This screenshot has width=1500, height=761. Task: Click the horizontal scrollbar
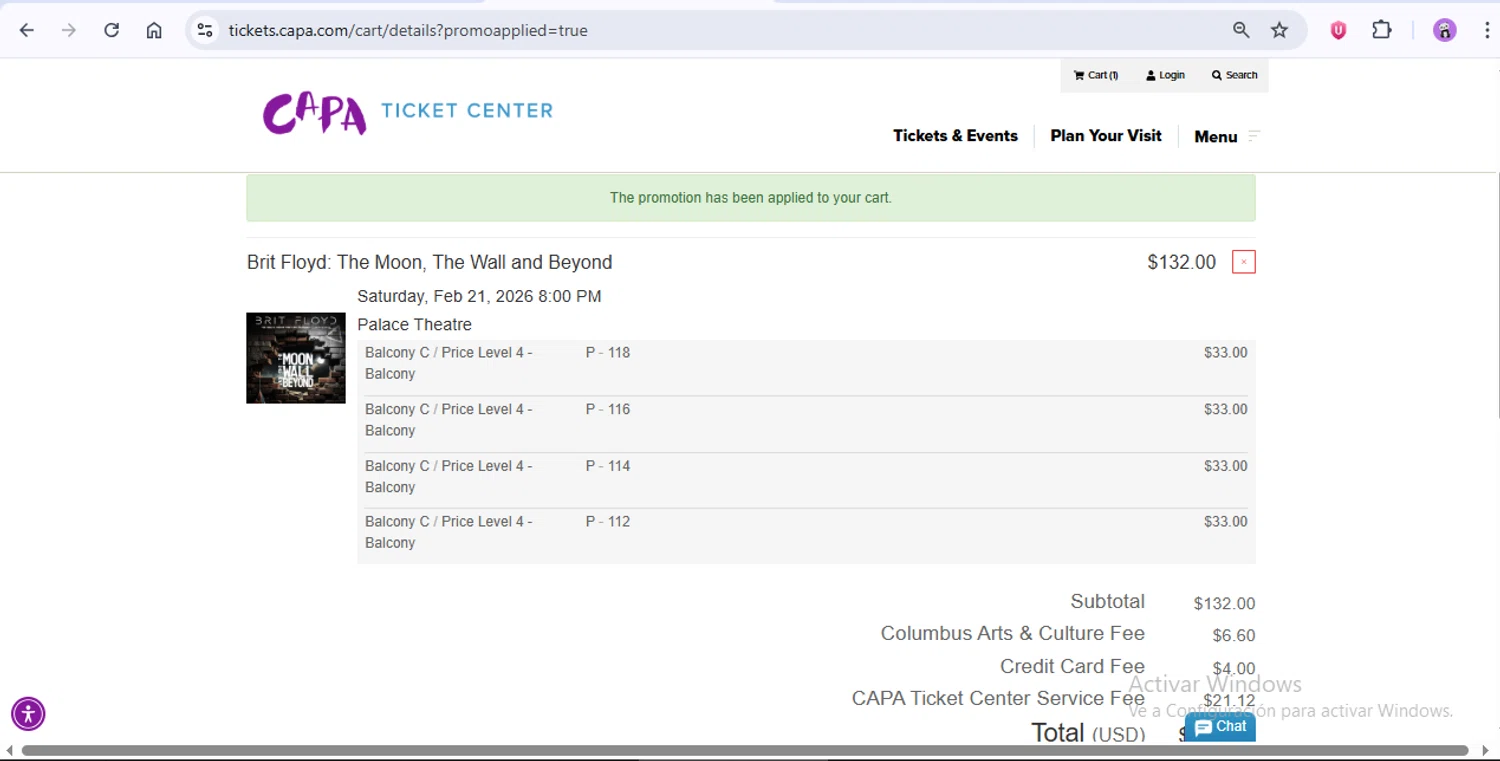(x=744, y=751)
